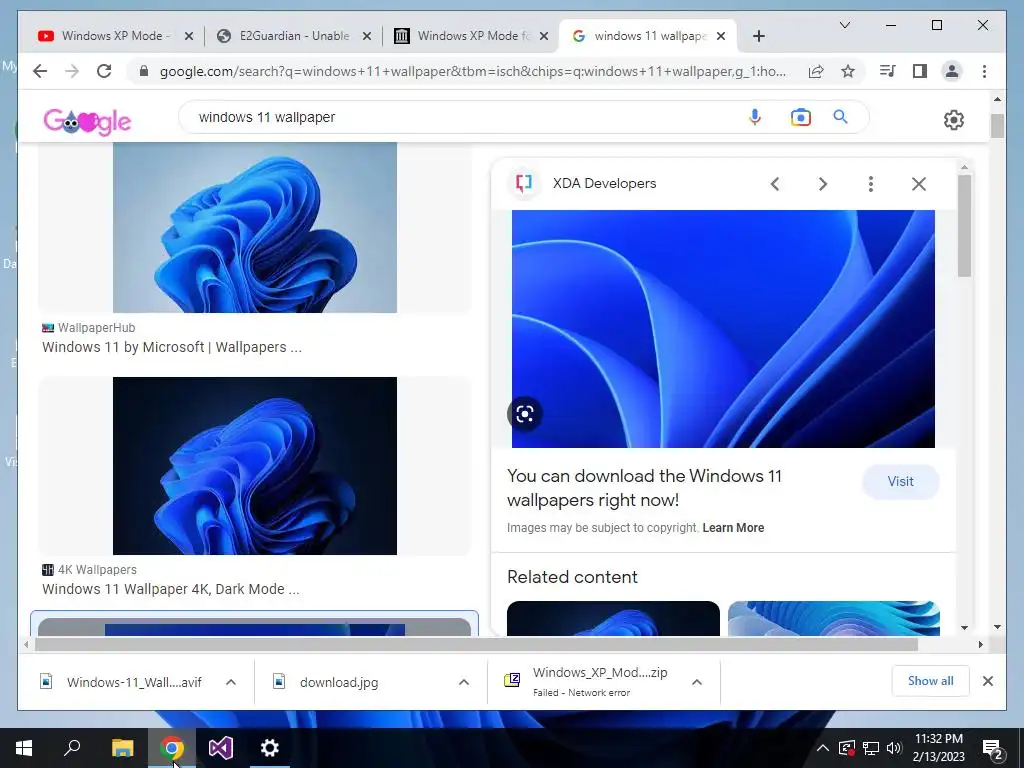Show hidden system tray icons
The height and width of the screenshot is (768, 1024).
click(x=823, y=748)
